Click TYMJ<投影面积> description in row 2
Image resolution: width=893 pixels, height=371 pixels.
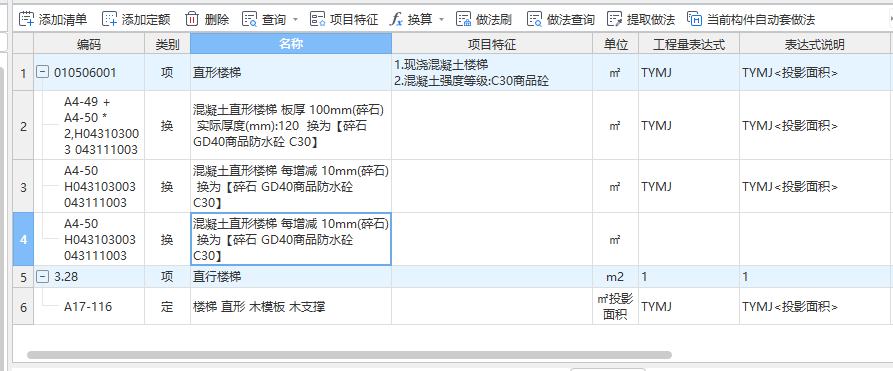(x=816, y=125)
